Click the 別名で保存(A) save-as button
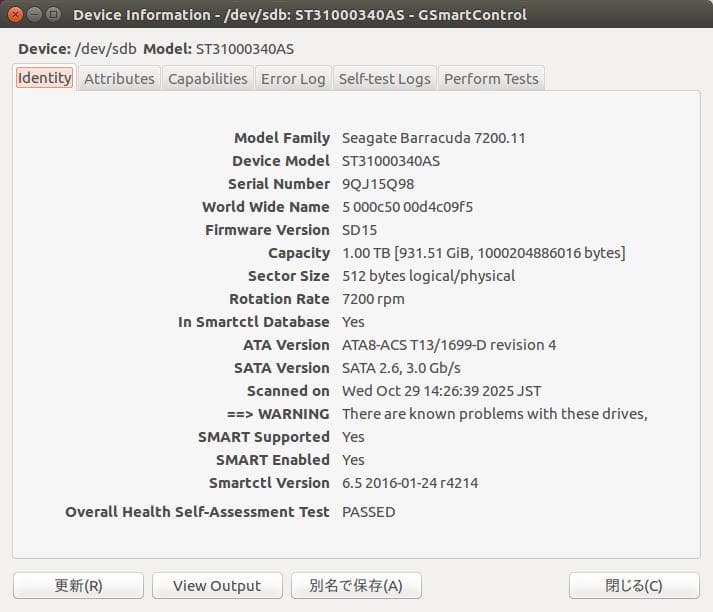713x612 pixels. pos(356,585)
